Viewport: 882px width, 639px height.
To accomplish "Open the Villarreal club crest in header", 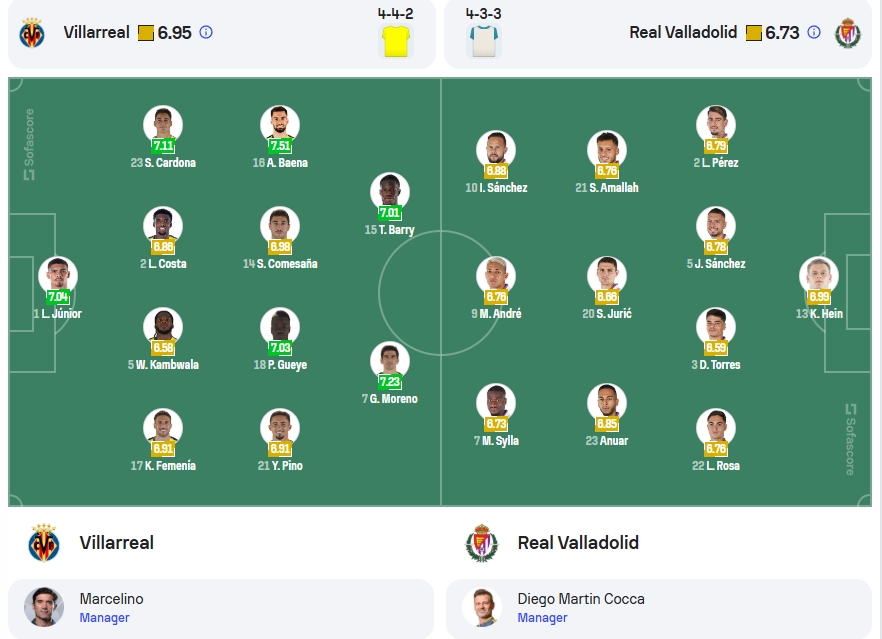I will 32,33.
